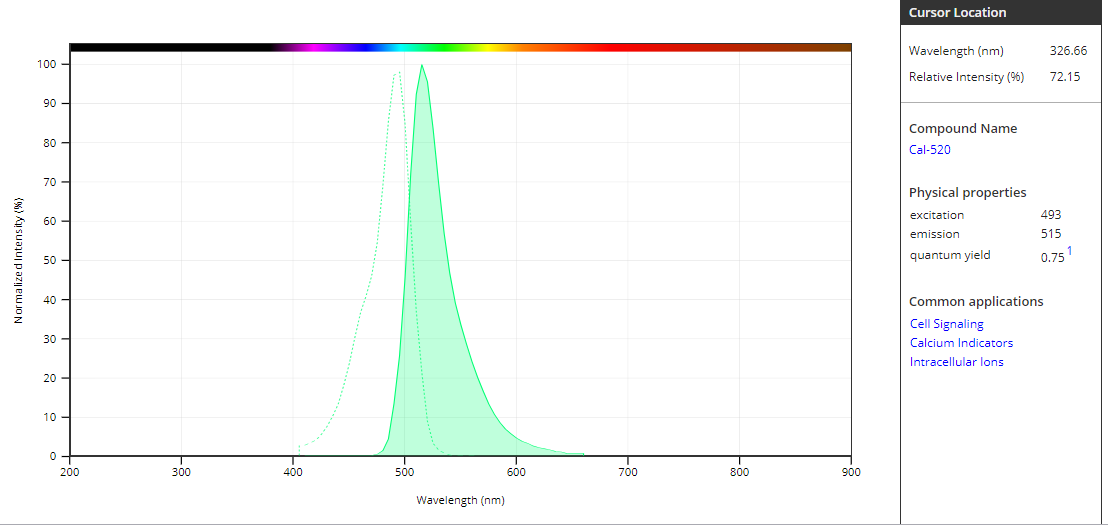1108x525 pixels.
Task: Click the 900 tick label on x-axis
Action: (850, 471)
